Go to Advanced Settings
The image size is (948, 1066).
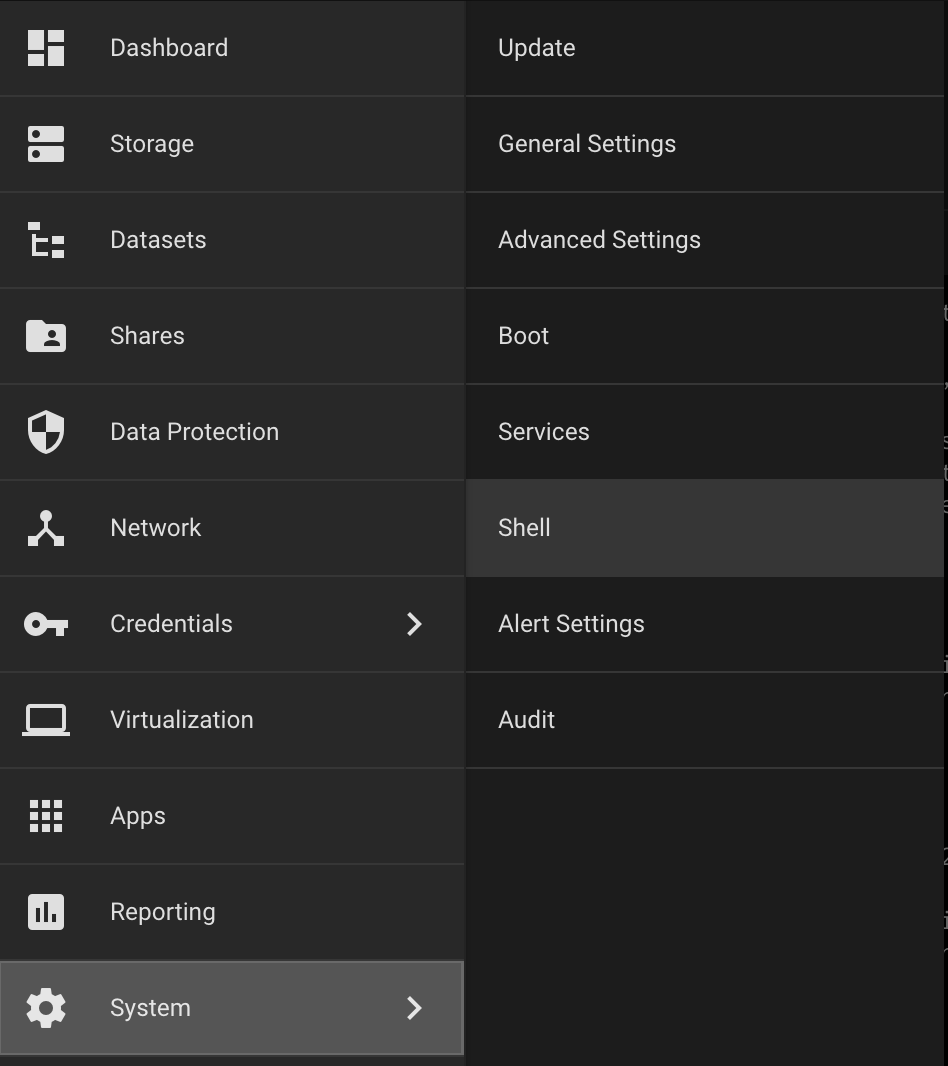click(599, 240)
